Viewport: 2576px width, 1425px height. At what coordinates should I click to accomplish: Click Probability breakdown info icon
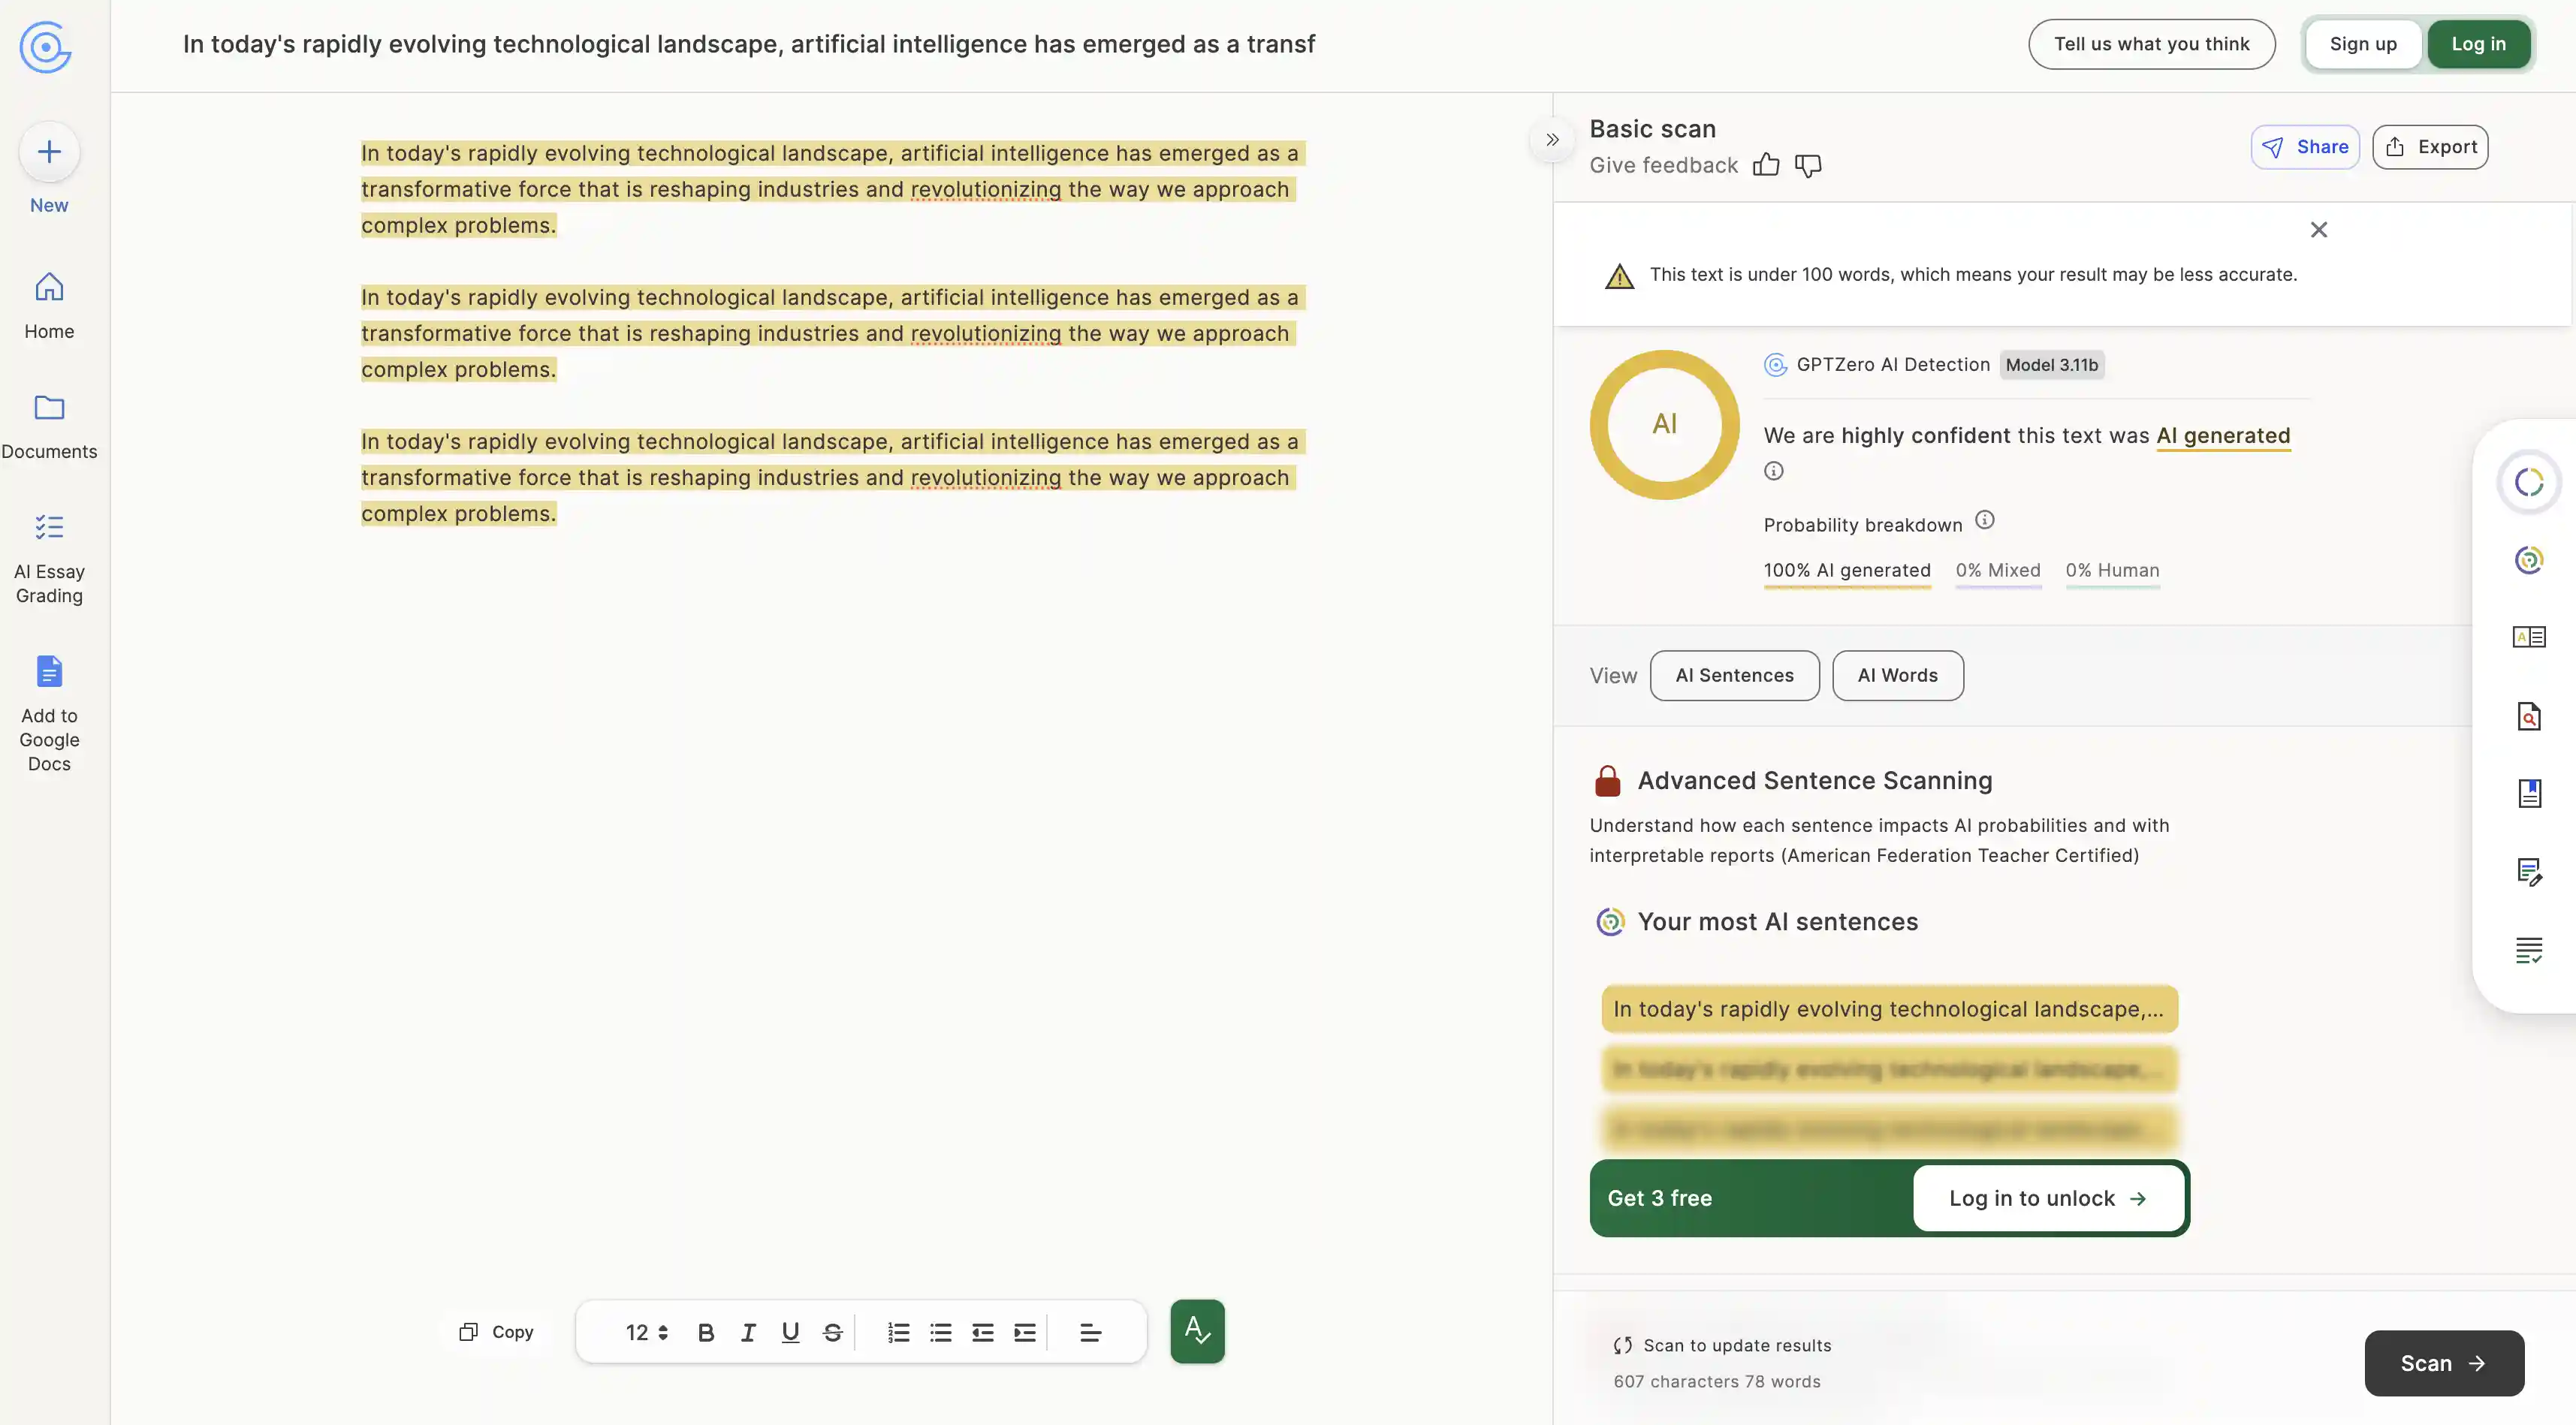[x=1985, y=520]
